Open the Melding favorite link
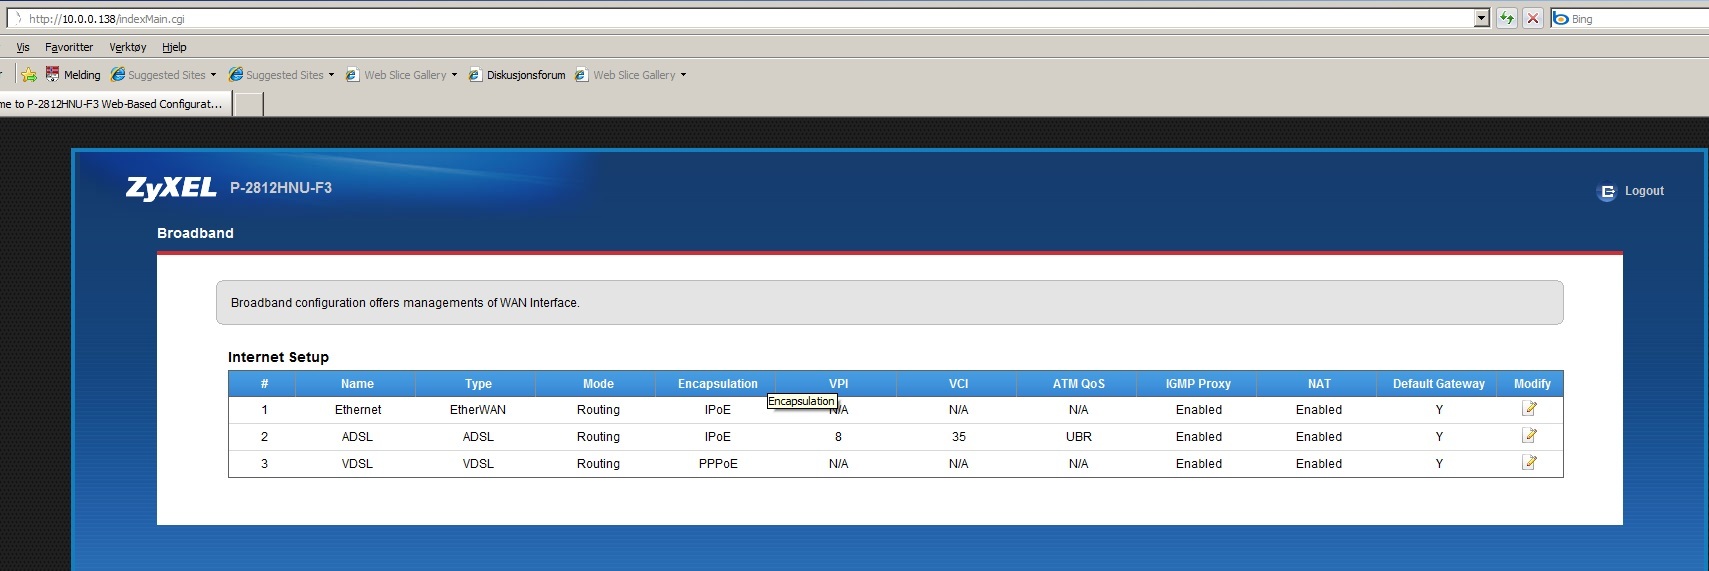The image size is (1709, 571). tap(73, 75)
